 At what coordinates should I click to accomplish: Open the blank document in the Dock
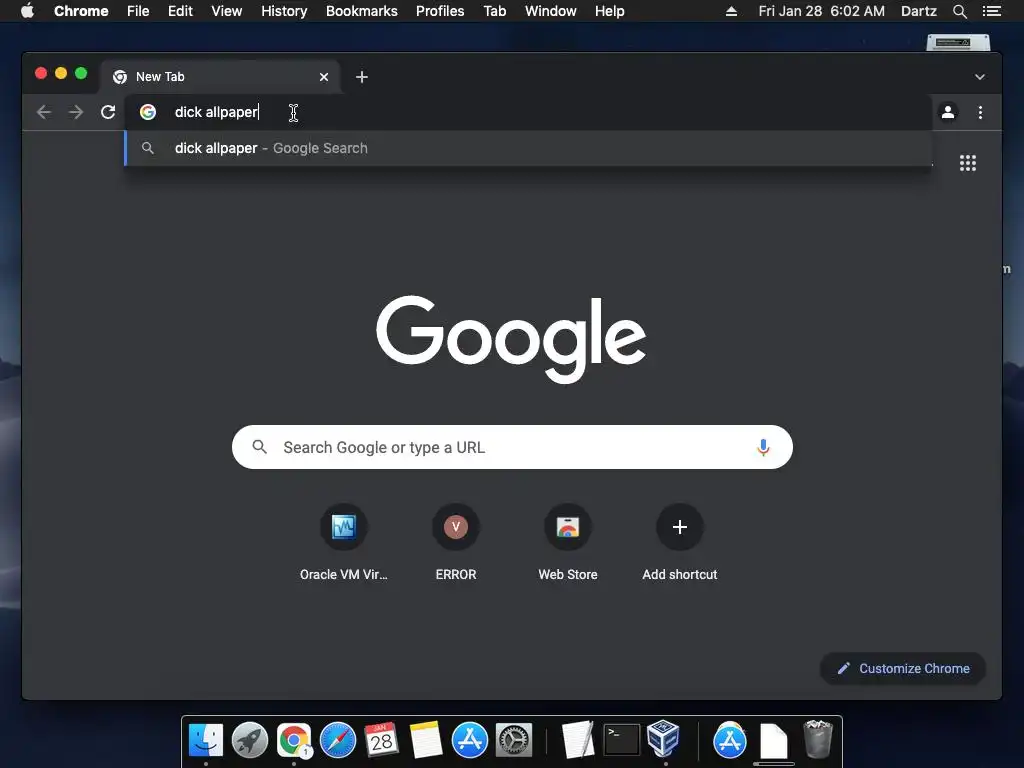tap(774, 740)
